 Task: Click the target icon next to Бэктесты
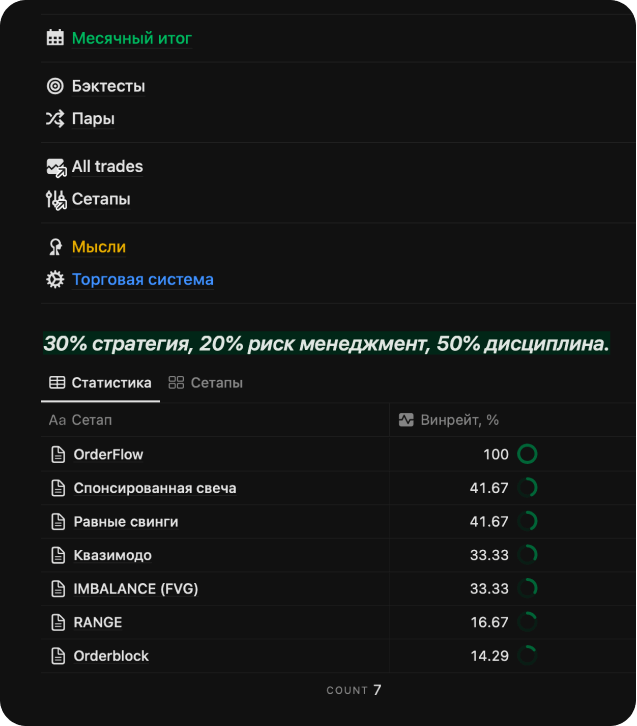[55, 86]
